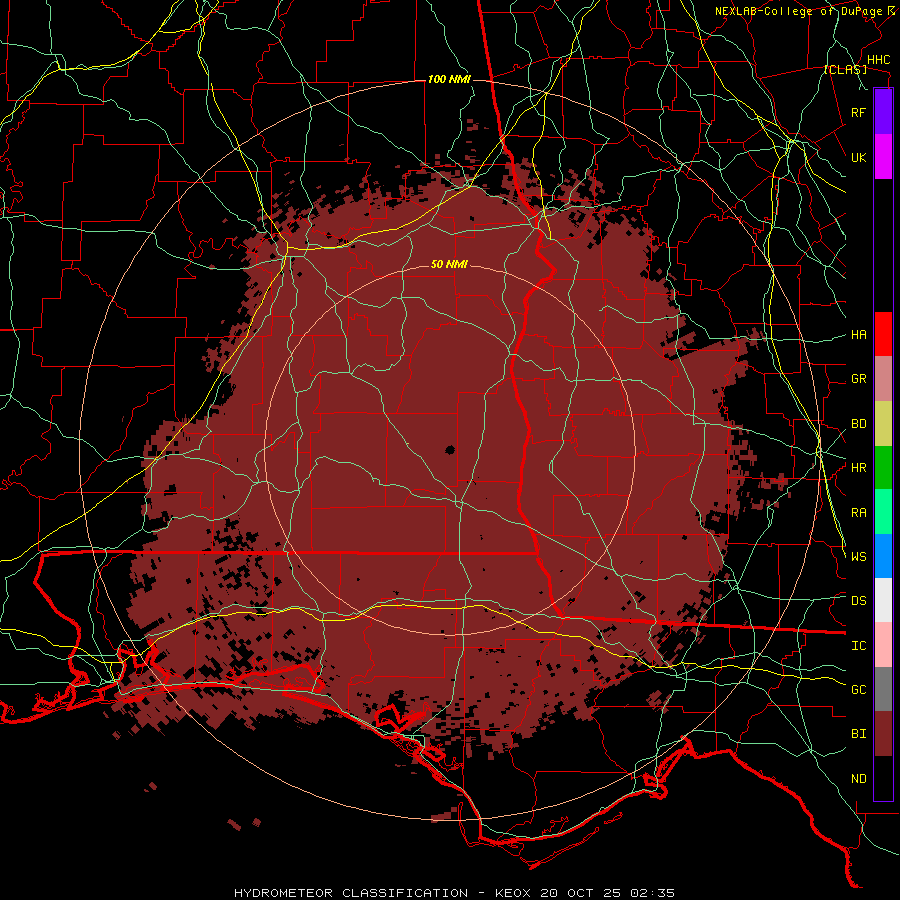Screen dimensions: 900x900
Task: Click the WS blue legend swatch
Action: point(883,556)
